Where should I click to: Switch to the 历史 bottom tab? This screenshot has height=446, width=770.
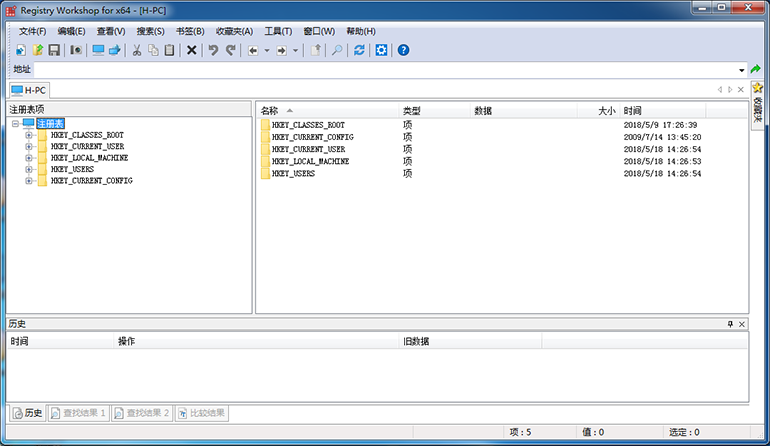pos(28,413)
